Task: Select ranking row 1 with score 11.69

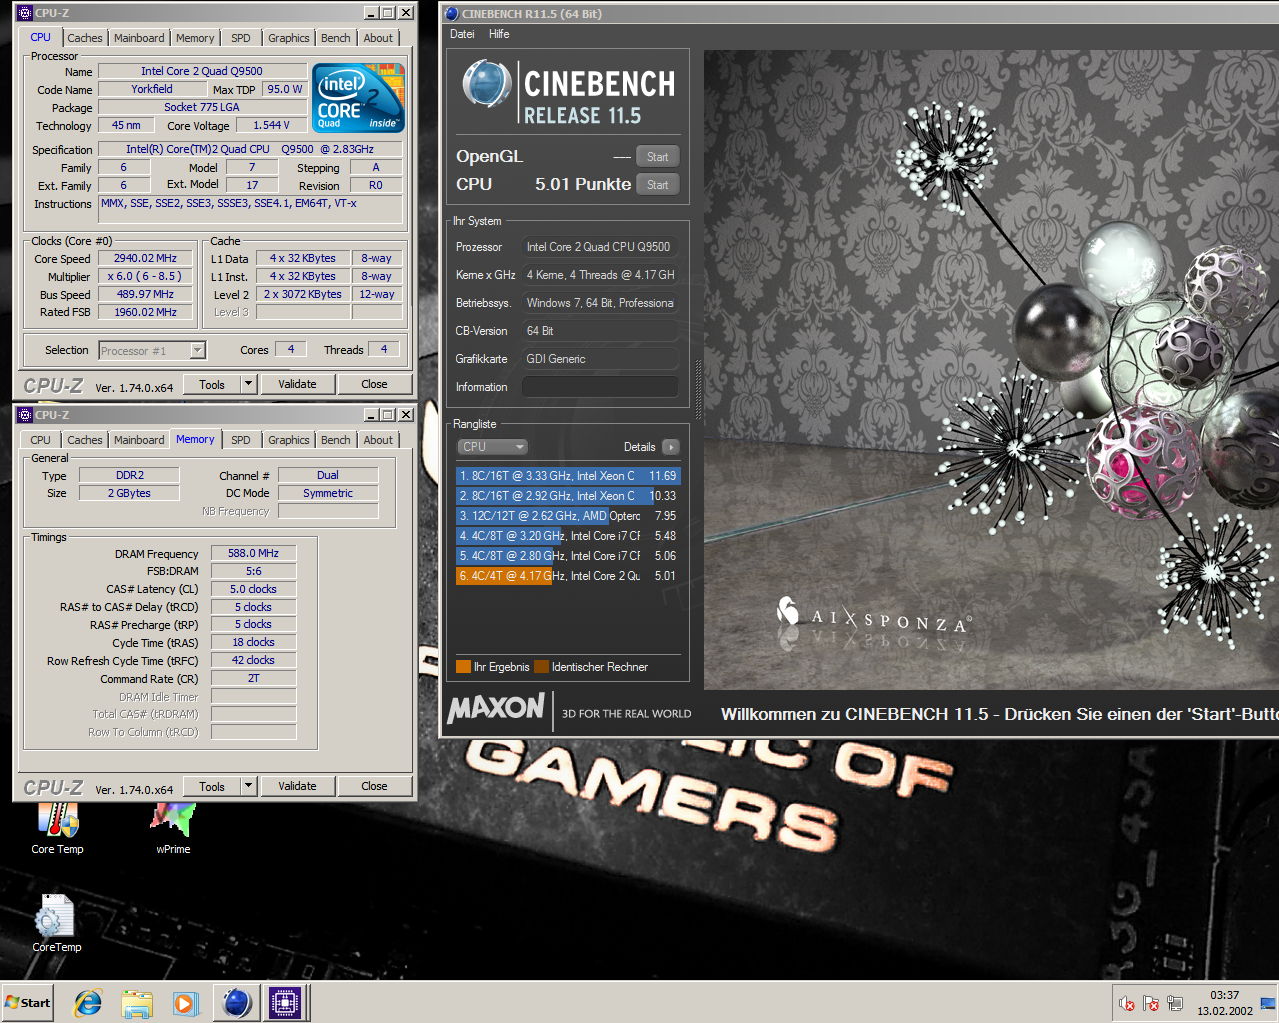Action: tap(568, 476)
